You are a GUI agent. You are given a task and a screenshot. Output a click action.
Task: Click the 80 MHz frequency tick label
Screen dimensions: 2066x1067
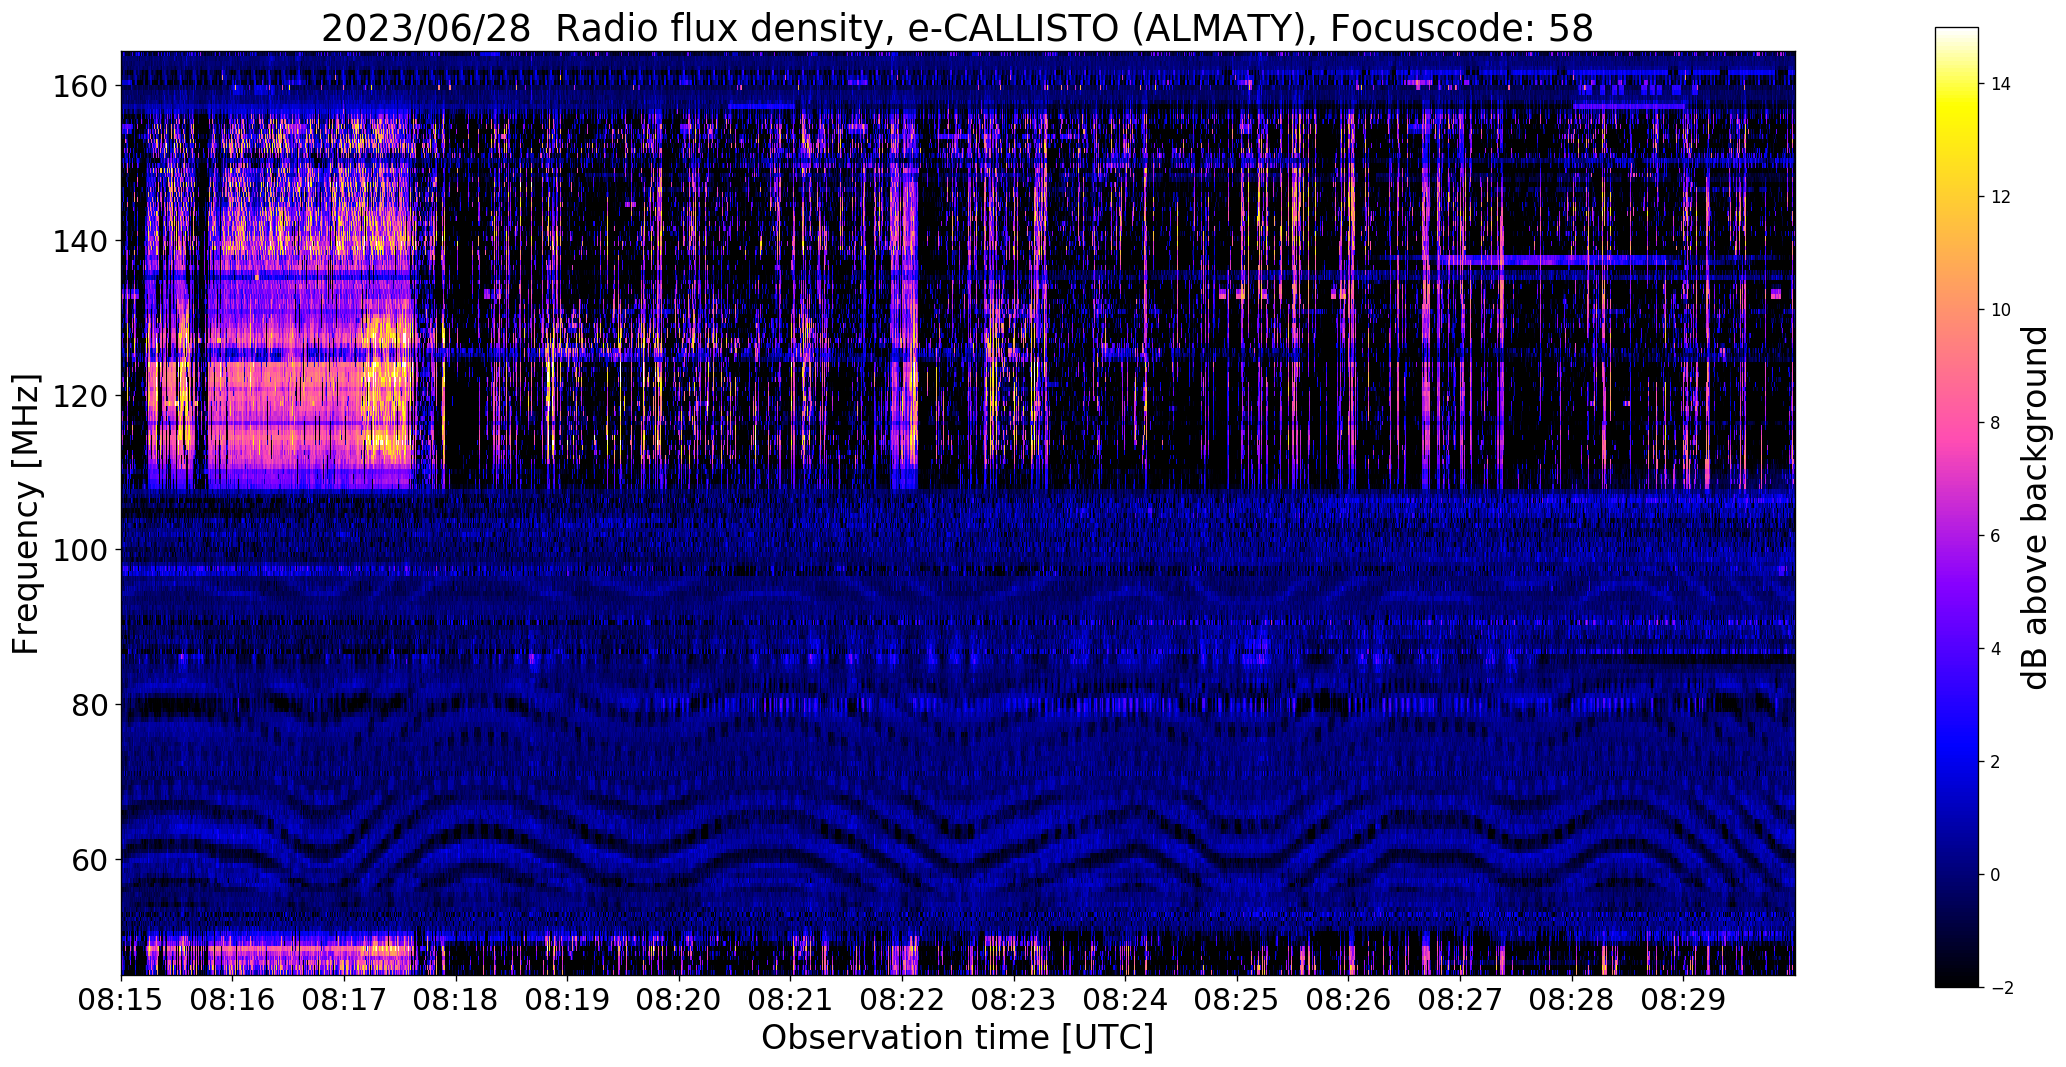91,704
